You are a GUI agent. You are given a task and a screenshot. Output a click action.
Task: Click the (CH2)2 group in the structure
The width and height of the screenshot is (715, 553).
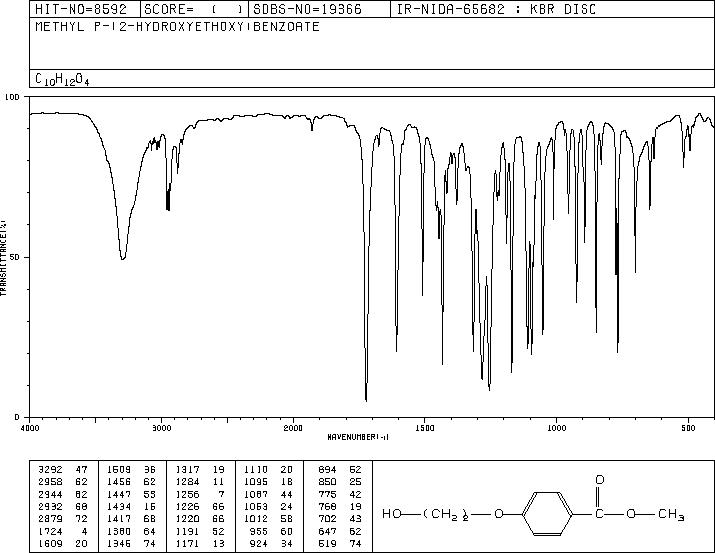tap(445, 515)
